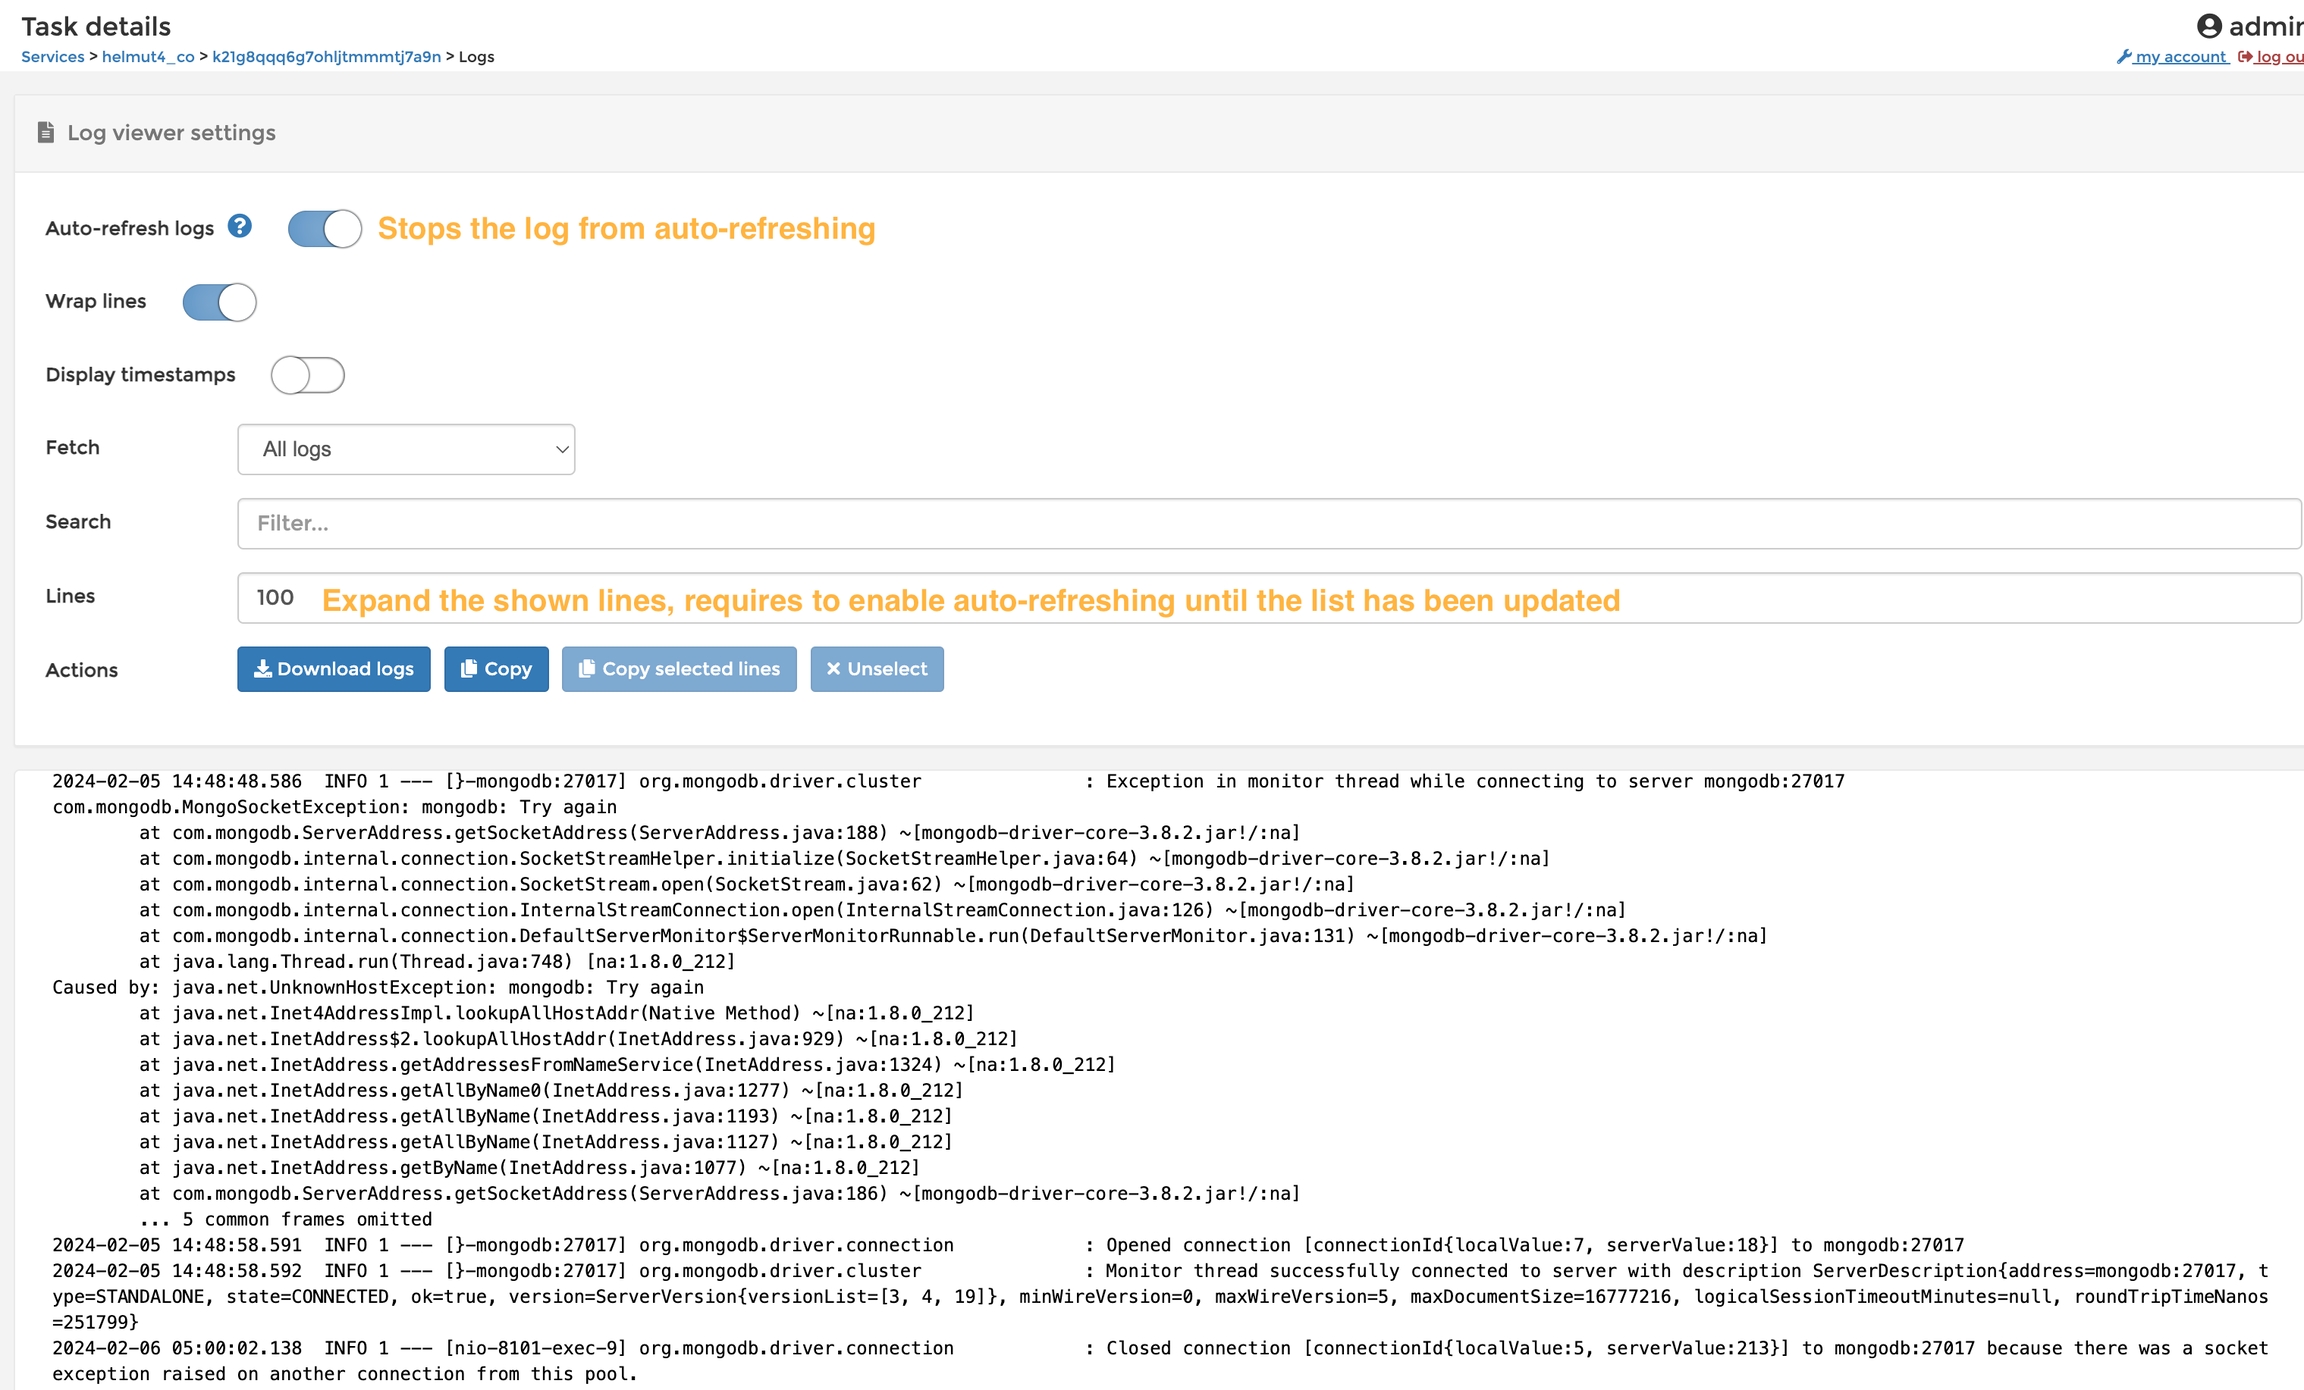Turn off the Wrap lines switch
The image size is (2304, 1390).
(x=219, y=302)
